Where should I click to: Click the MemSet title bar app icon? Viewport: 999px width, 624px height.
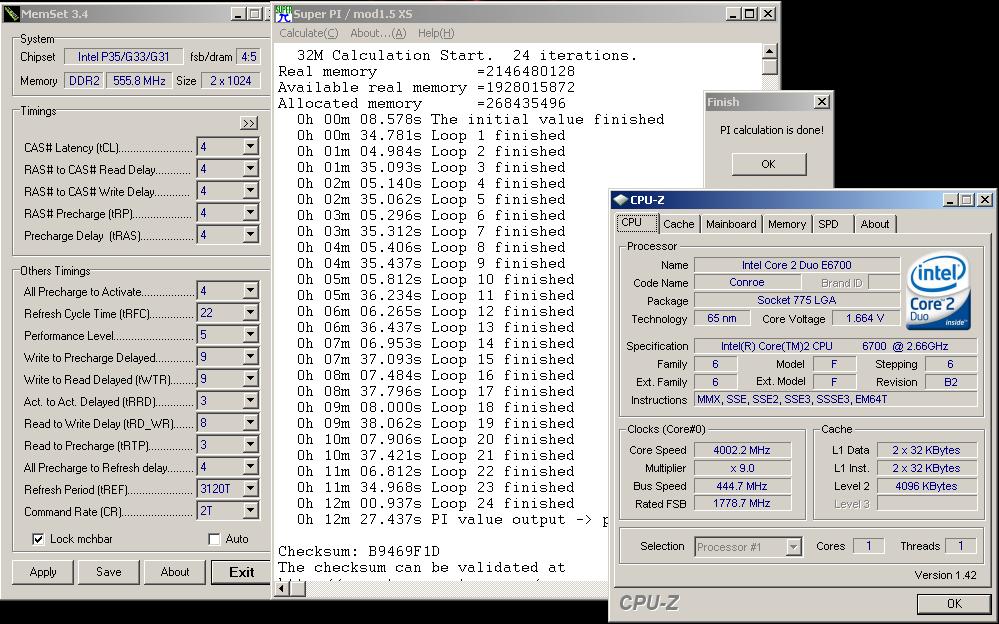(x=11, y=13)
